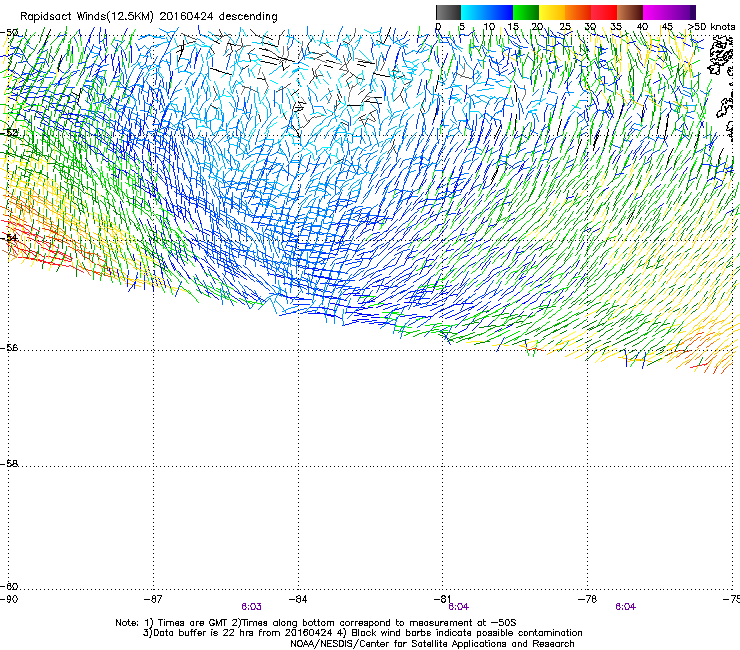Viewport: 740px width, 650px height.
Task: Click the purple 45-50 knots legend segment
Action: pos(682,12)
